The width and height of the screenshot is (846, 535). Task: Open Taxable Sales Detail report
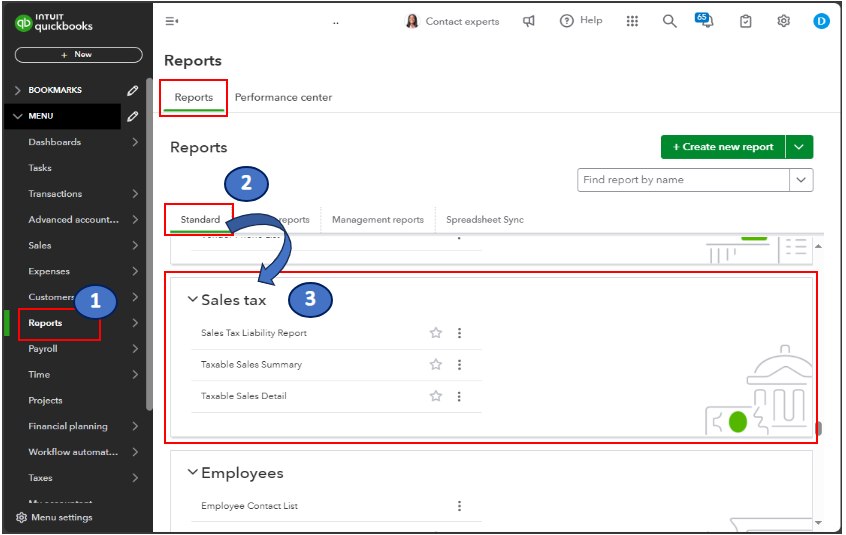243,396
